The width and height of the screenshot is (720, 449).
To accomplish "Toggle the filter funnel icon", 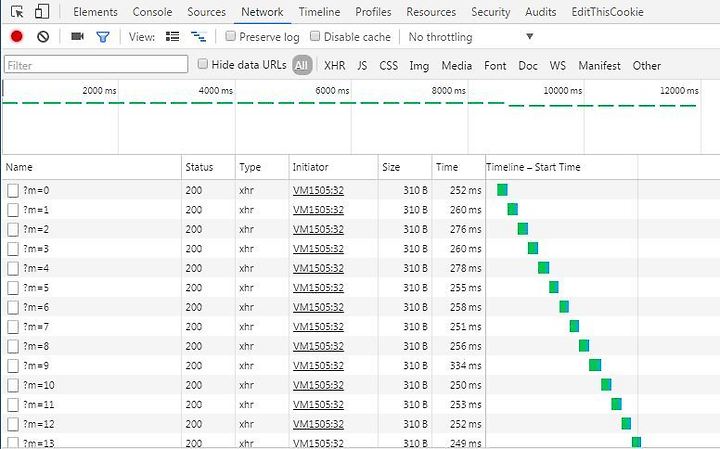I will [x=103, y=37].
